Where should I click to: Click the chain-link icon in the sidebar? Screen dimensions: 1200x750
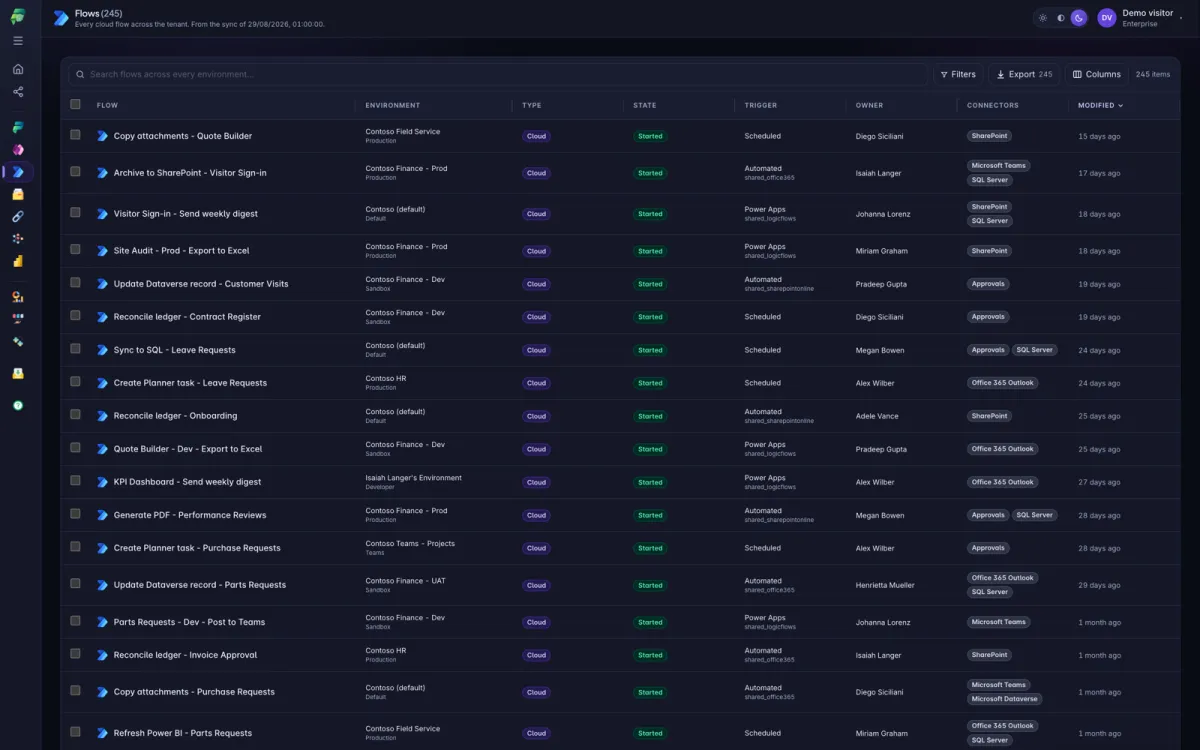(x=18, y=216)
